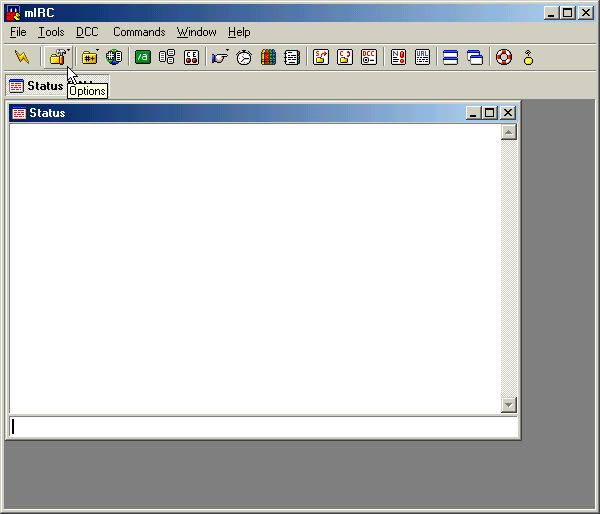Click the Status window scroll up arrow
The height and width of the screenshot is (514, 600).
coord(509,132)
